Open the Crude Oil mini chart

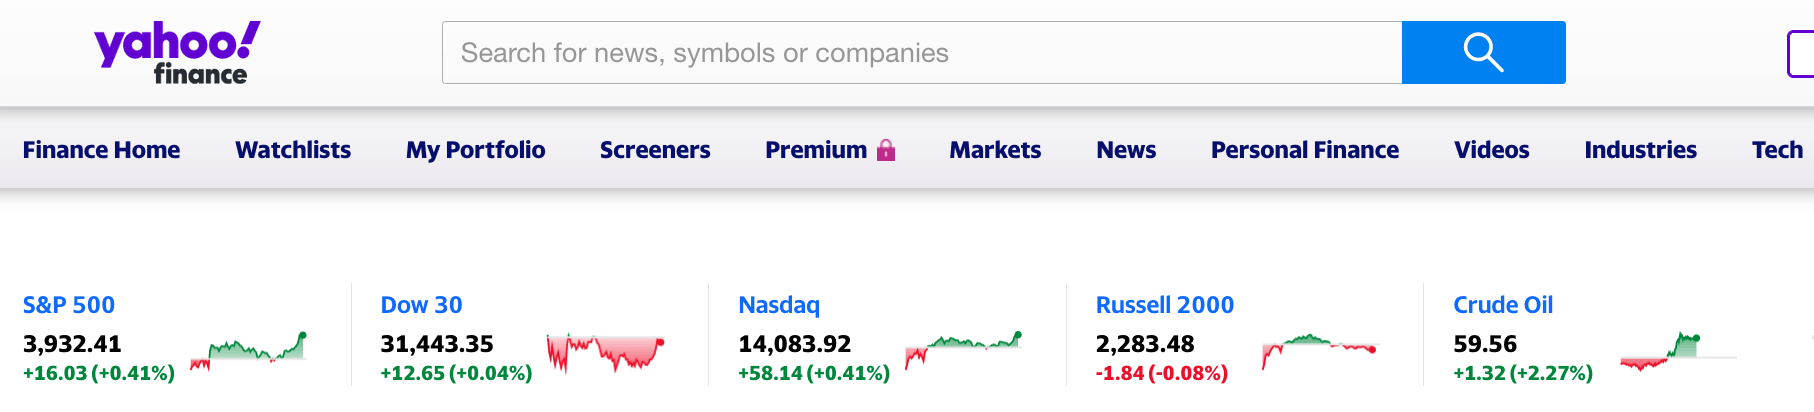coord(1678,352)
